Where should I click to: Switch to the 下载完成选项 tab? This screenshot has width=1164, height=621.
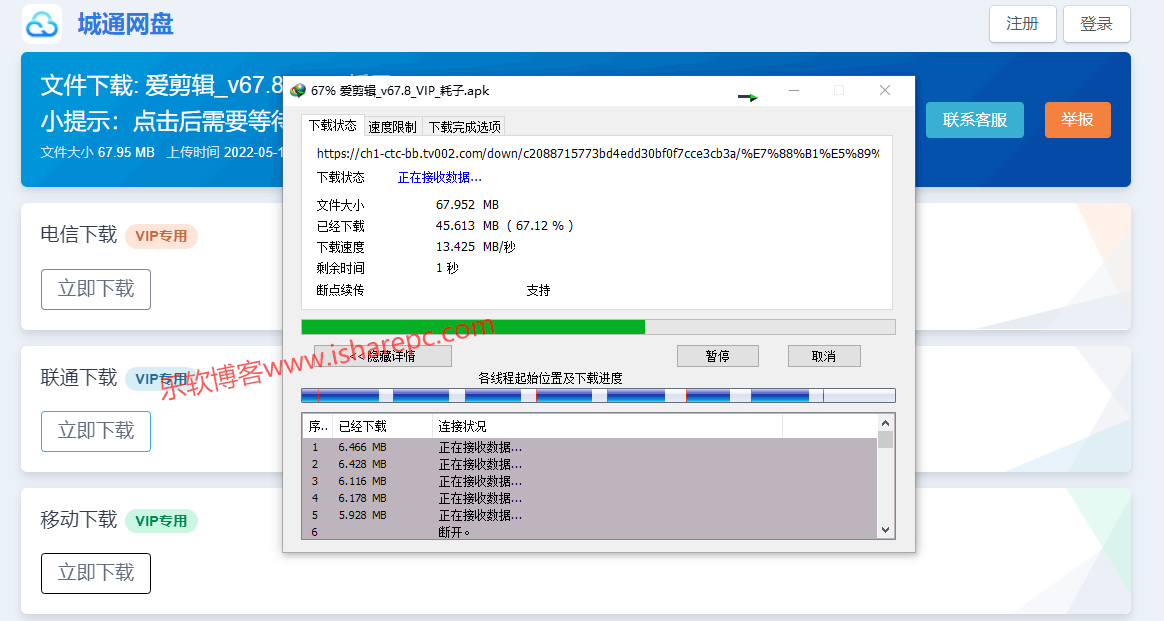(x=465, y=127)
